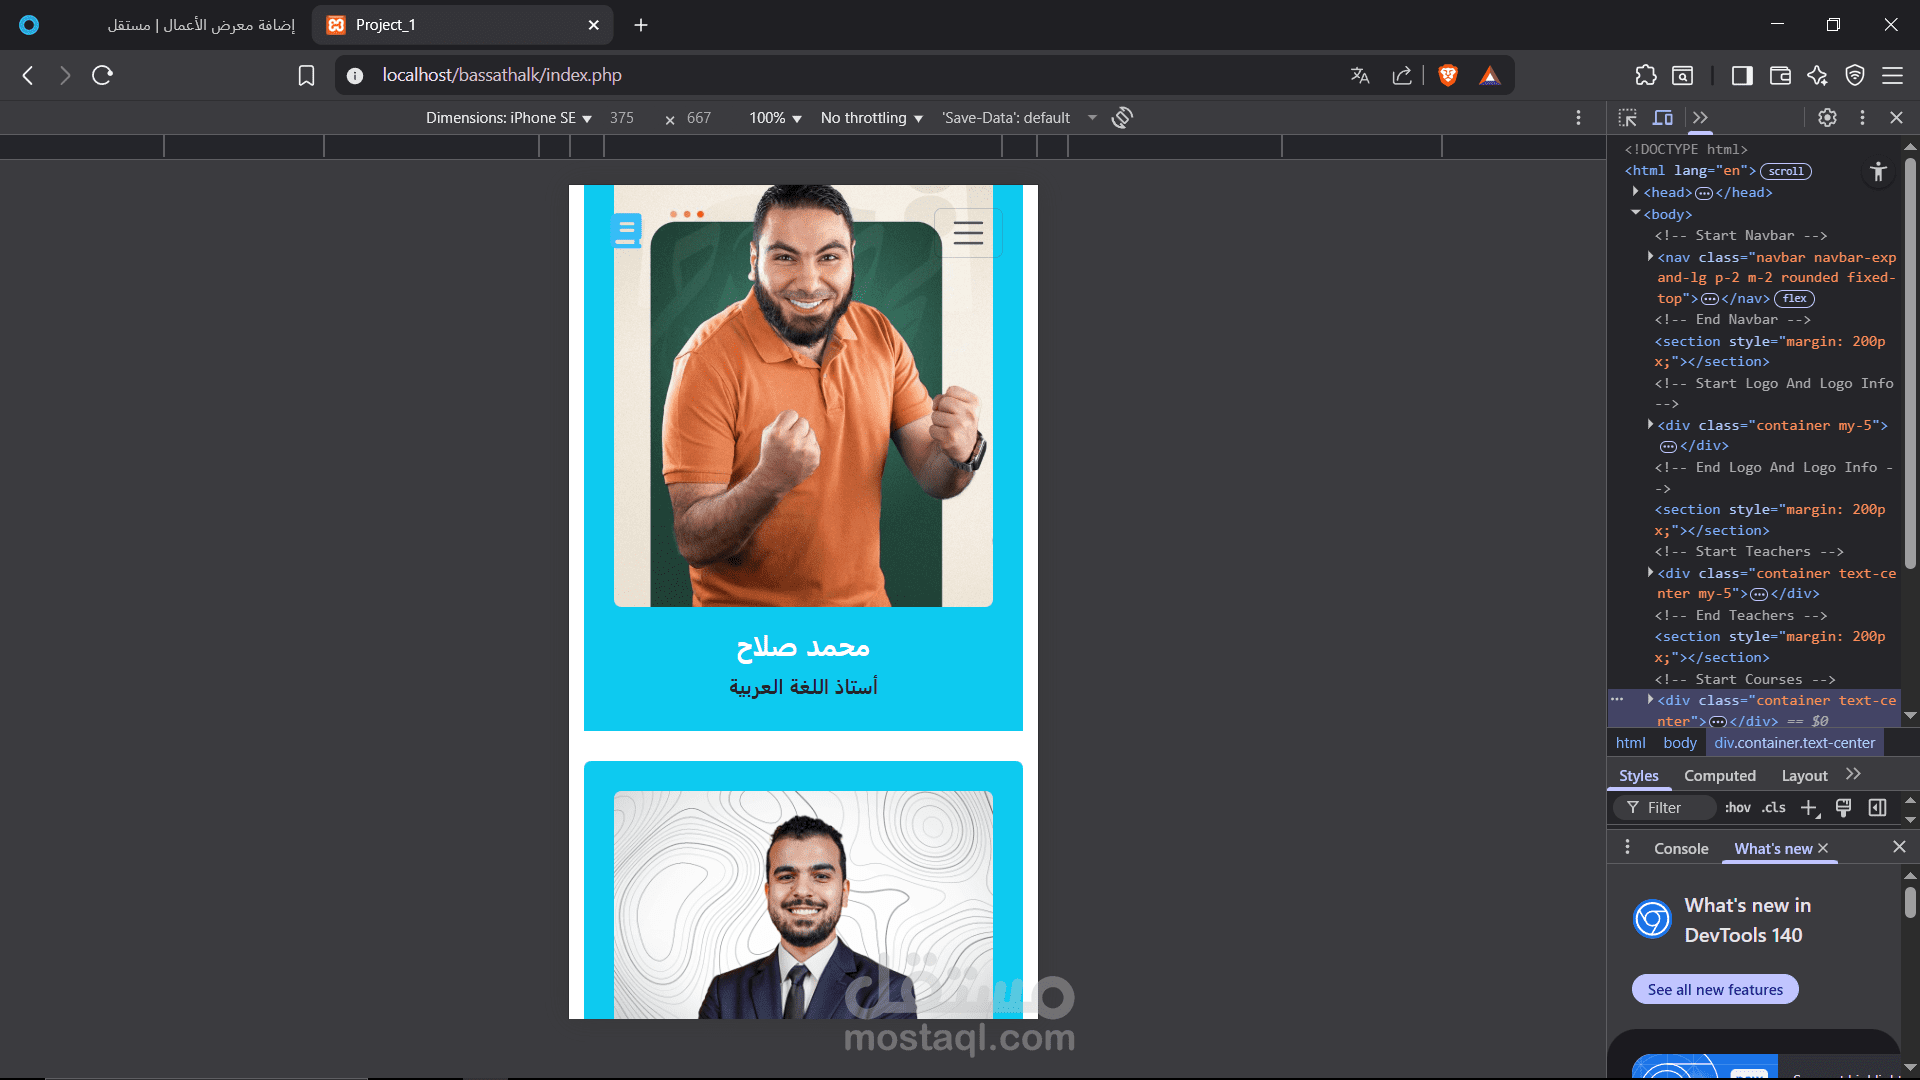Screen dimensions: 1920x1080
Task: Open the browser main menu
Action: pyautogui.click(x=1892, y=75)
